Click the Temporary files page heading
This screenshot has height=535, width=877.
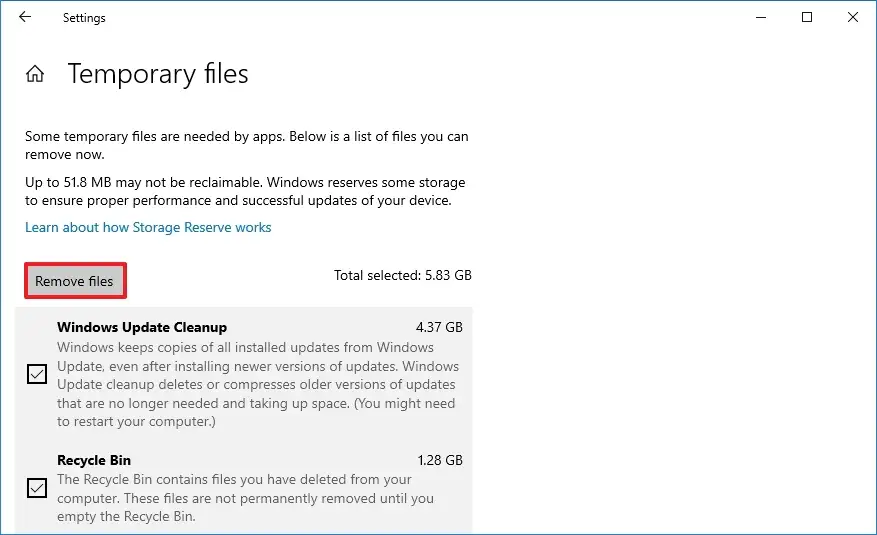click(x=158, y=74)
